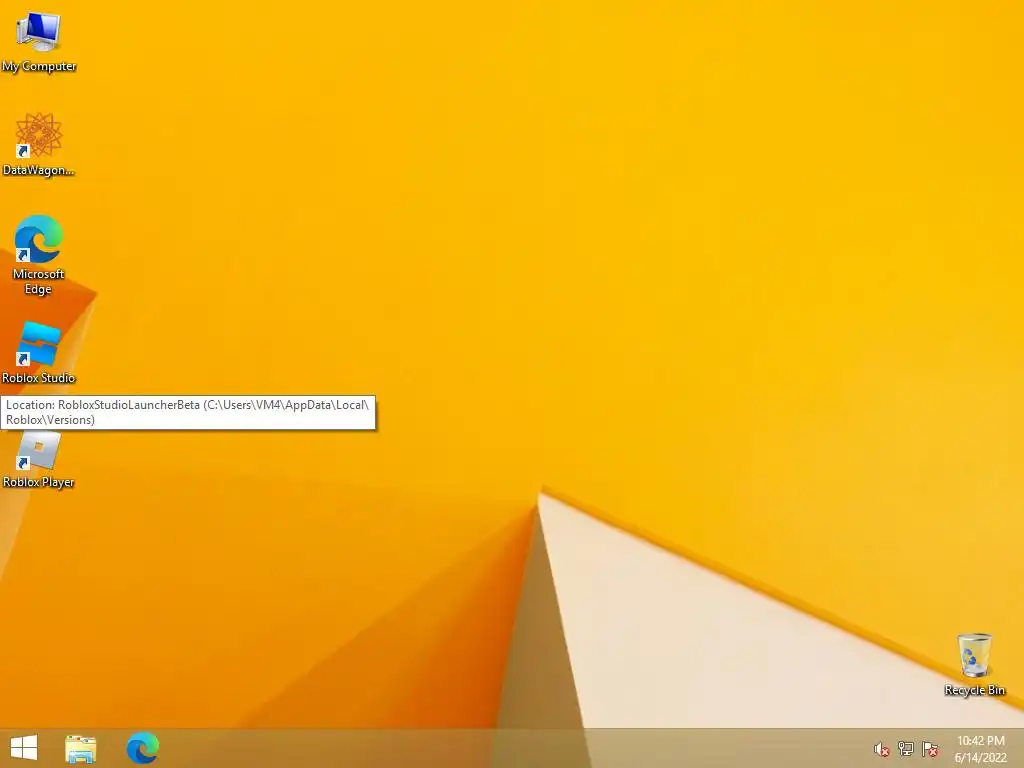
Task: Click the Roblox Studio icon label text
Action: [x=39, y=378]
